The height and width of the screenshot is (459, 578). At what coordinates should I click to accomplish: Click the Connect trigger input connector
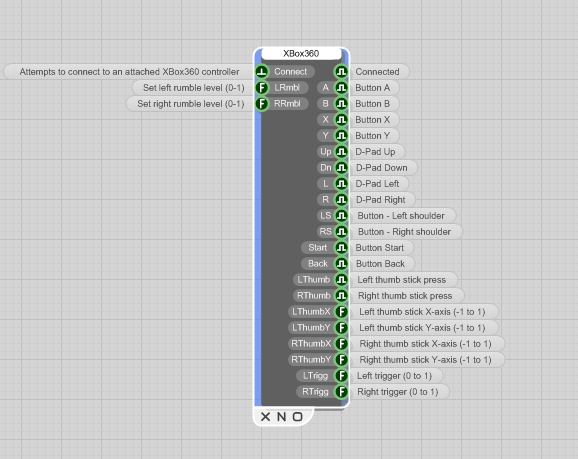point(262,72)
